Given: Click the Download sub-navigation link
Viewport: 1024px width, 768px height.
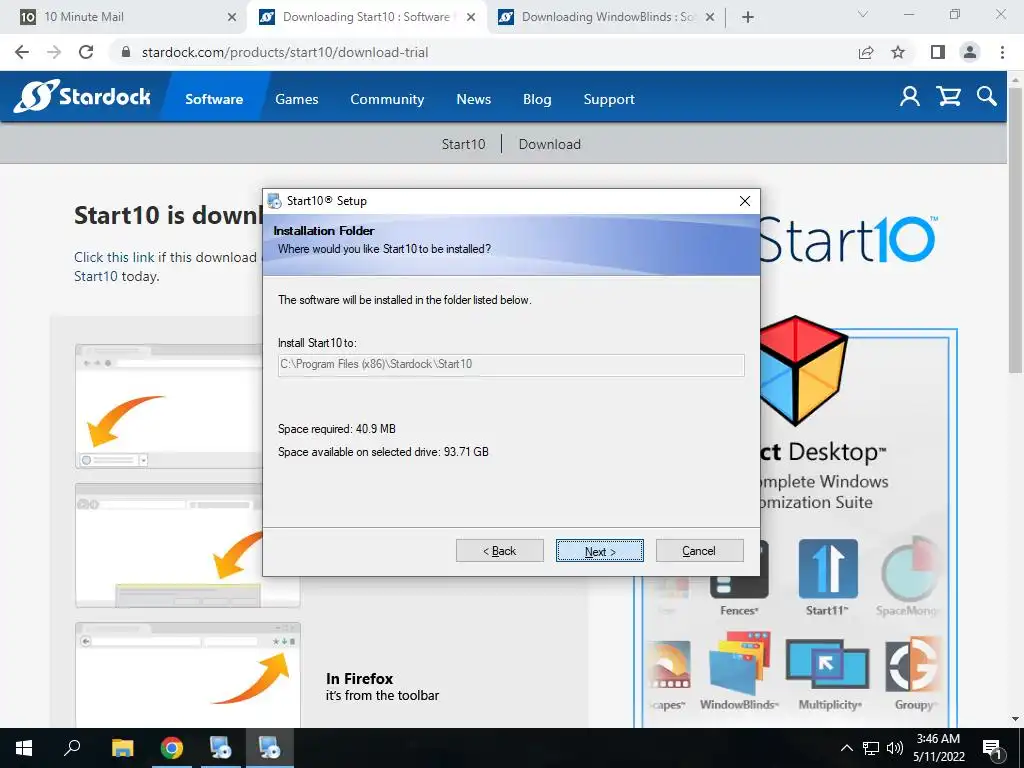Looking at the screenshot, I should [x=549, y=144].
